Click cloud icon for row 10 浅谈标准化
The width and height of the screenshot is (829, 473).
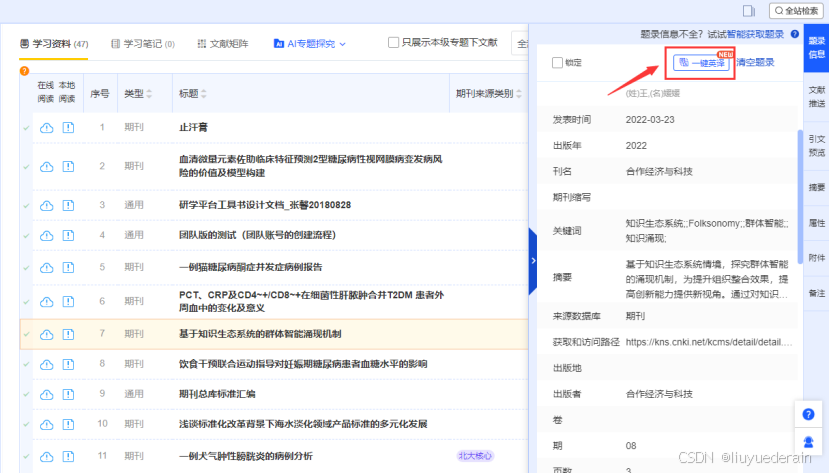pos(47,424)
